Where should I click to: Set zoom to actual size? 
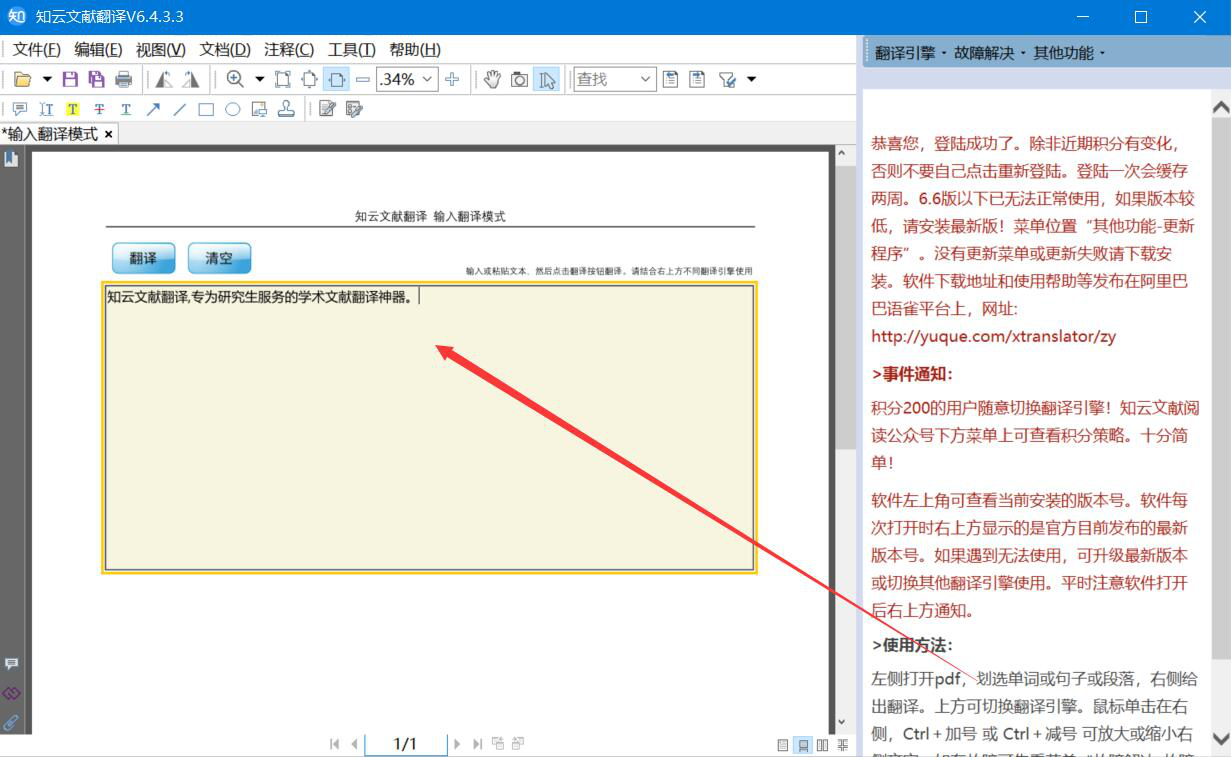tap(283, 80)
